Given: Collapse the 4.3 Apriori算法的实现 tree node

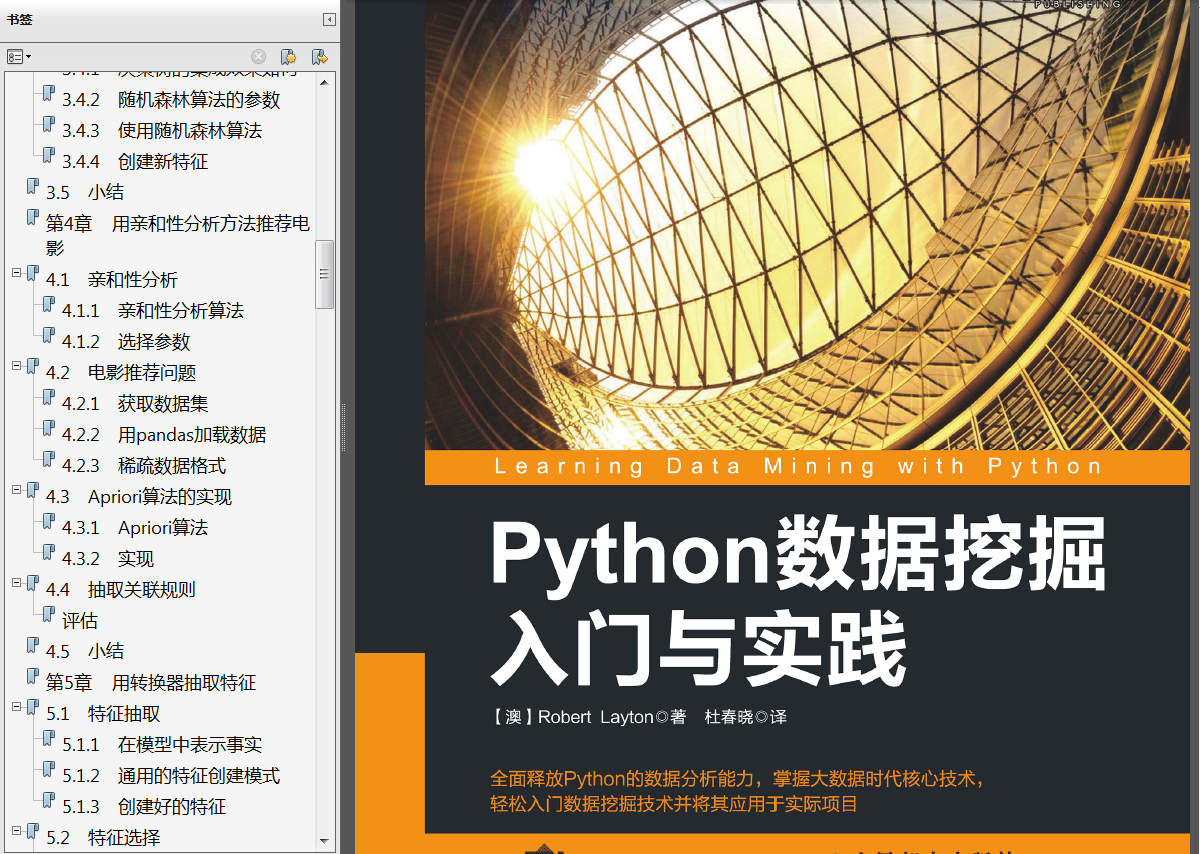Looking at the screenshot, I should pos(16,489).
